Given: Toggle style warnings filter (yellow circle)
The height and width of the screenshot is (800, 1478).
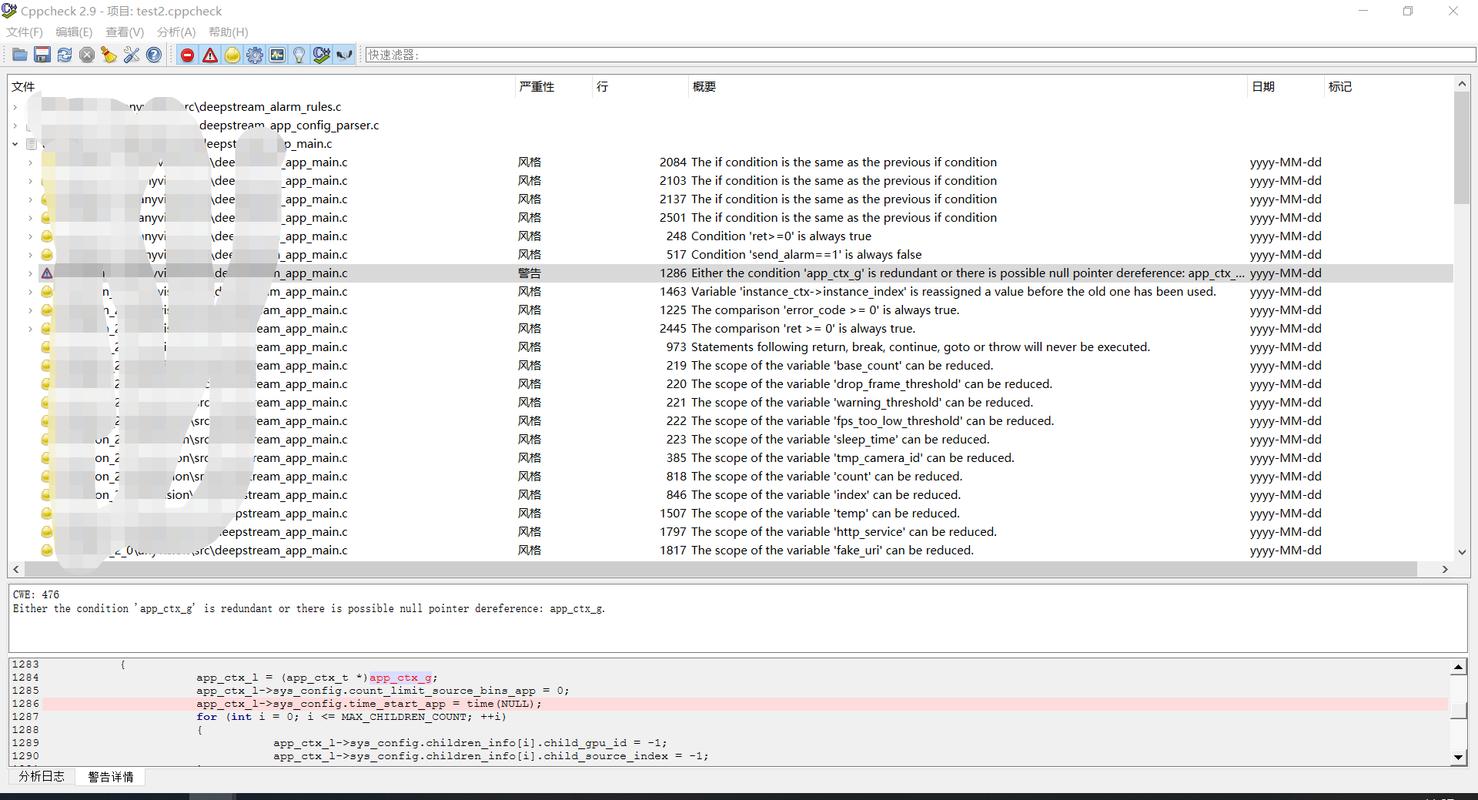Looking at the screenshot, I should (x=232, y=55).
